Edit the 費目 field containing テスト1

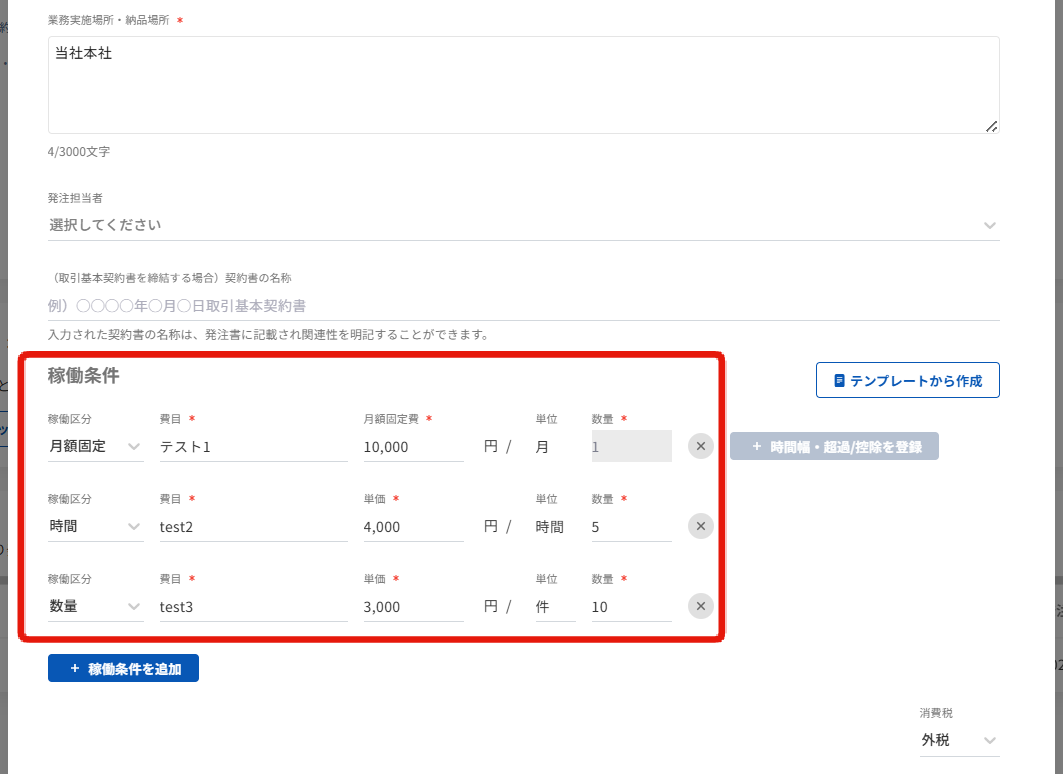pyautogui.click(x=253, y=447)
